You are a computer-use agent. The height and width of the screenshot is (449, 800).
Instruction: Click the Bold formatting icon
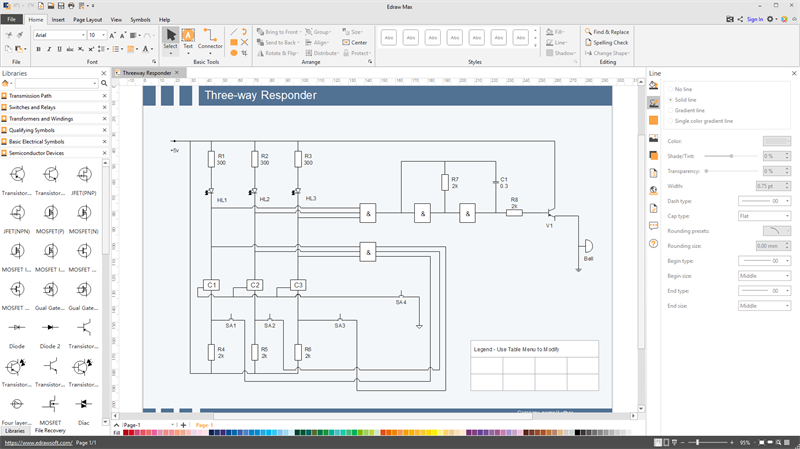point(38,49)
